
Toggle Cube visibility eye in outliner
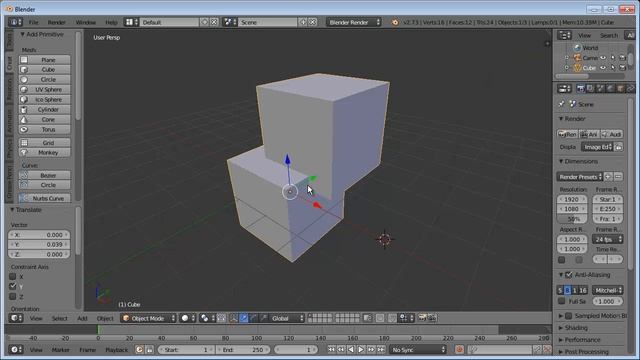point(603,68)
